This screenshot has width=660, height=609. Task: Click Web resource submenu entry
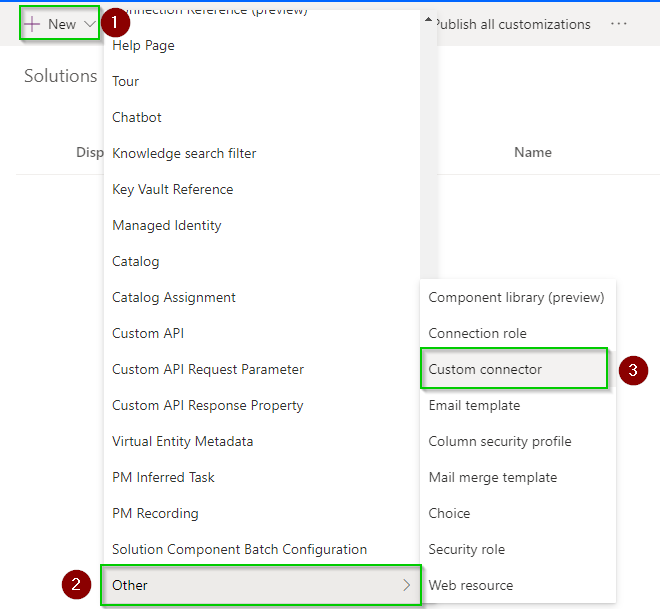pyautogui.click(x=471, y=585)
